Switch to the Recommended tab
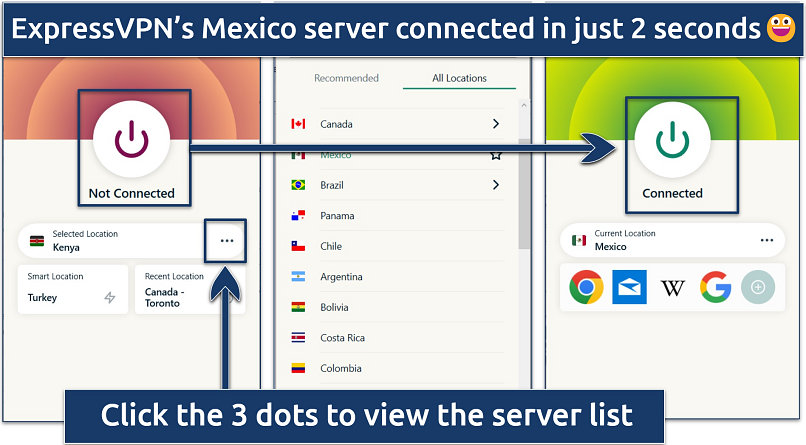The width and height of the screenshot is (806, 445). [346, 78]
